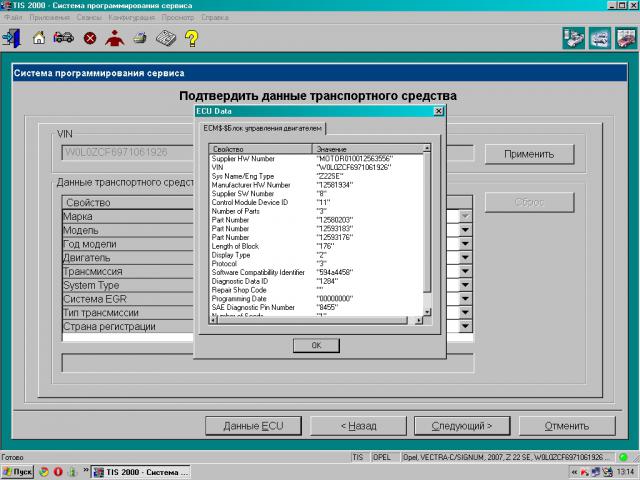Click the ECU list scroll left arrow
The image size is (640, 480).
[x=213, y=320]
